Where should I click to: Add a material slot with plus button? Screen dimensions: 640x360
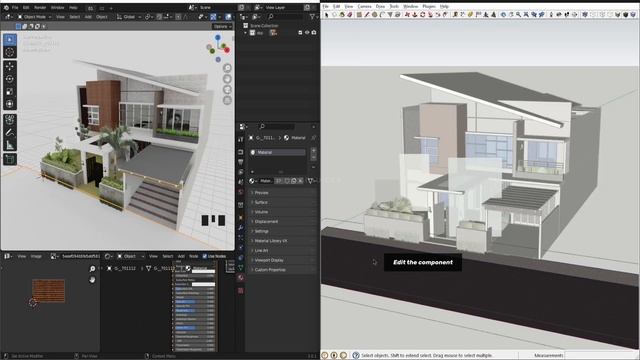click(313, 150)
